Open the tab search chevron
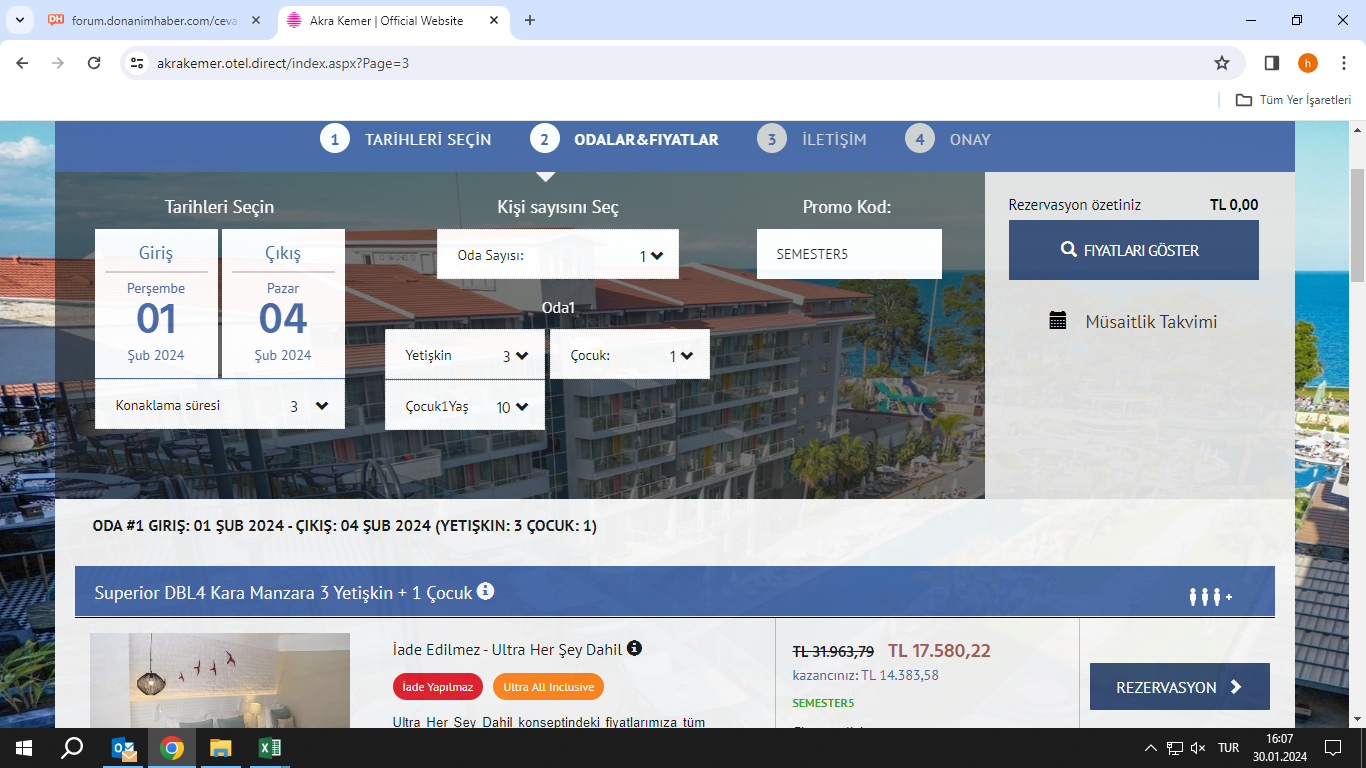1366x768 pixels. point(19,20)
